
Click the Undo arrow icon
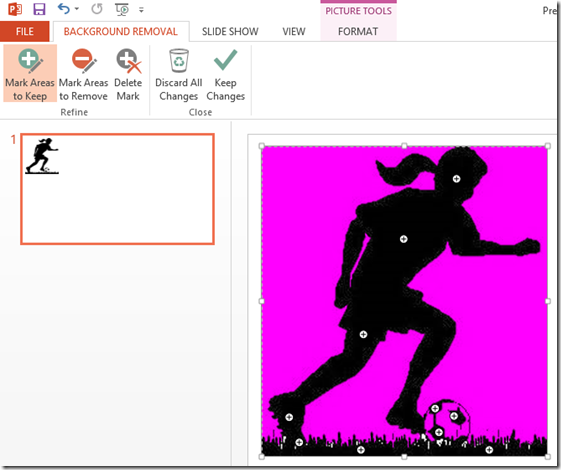[x=64, y=9]
